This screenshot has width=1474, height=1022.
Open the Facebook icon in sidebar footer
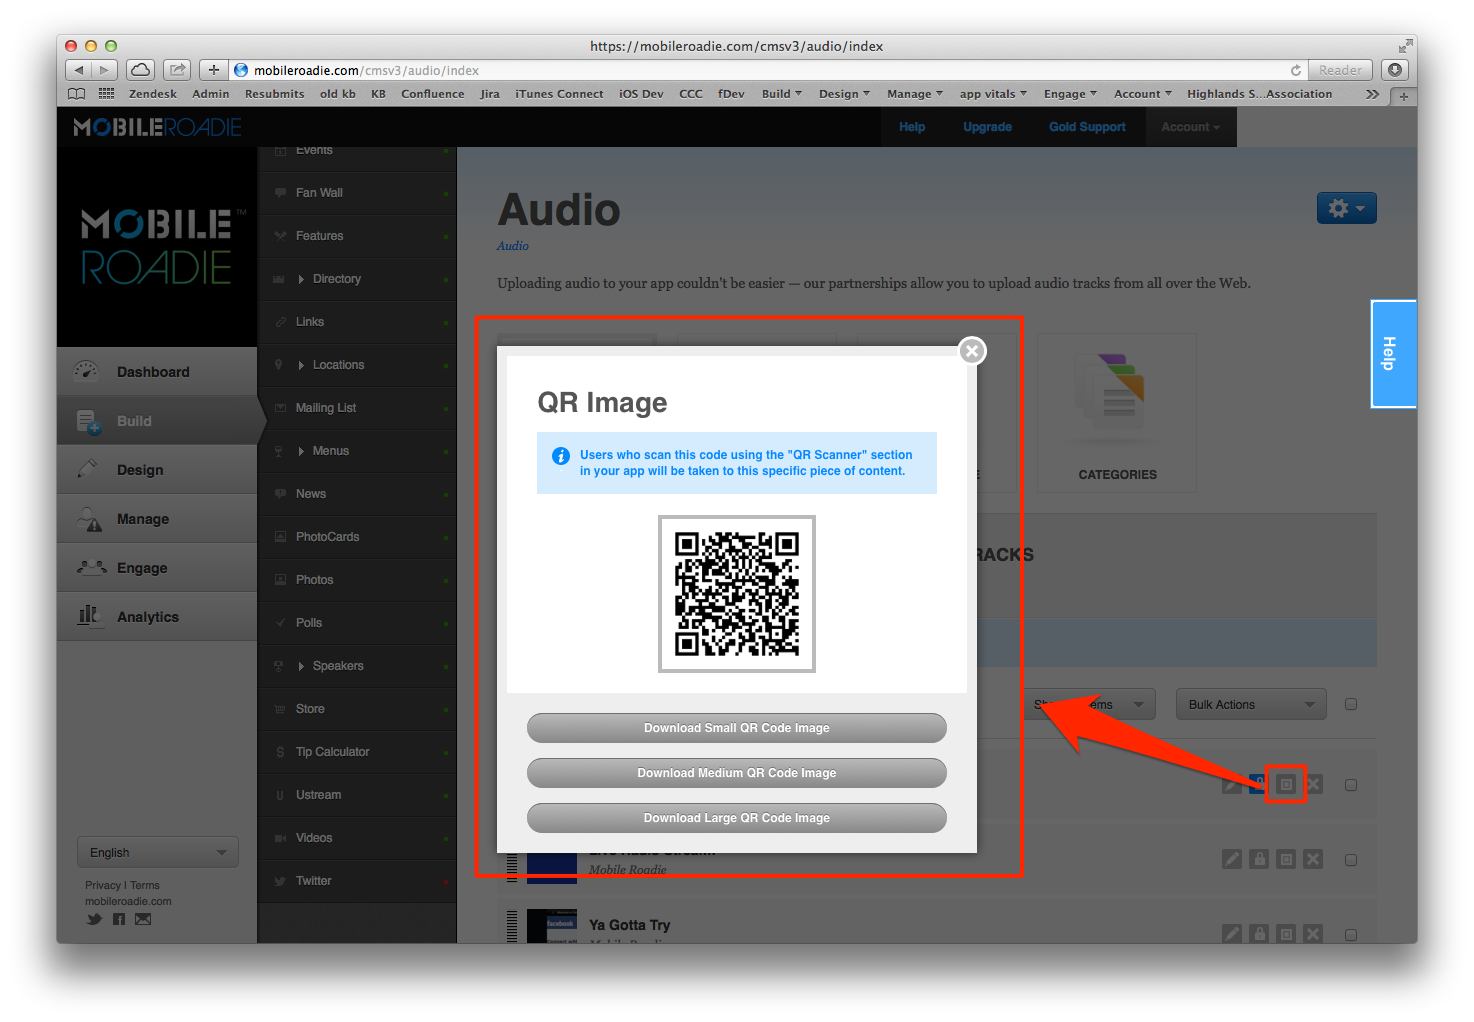(119, 919)
